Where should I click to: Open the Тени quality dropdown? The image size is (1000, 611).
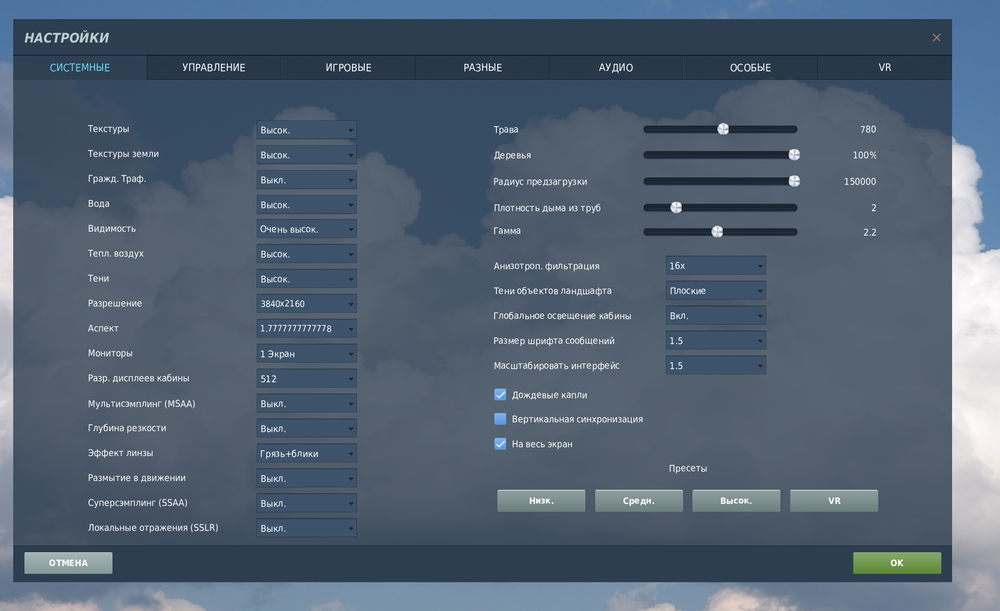coord(306,278)
